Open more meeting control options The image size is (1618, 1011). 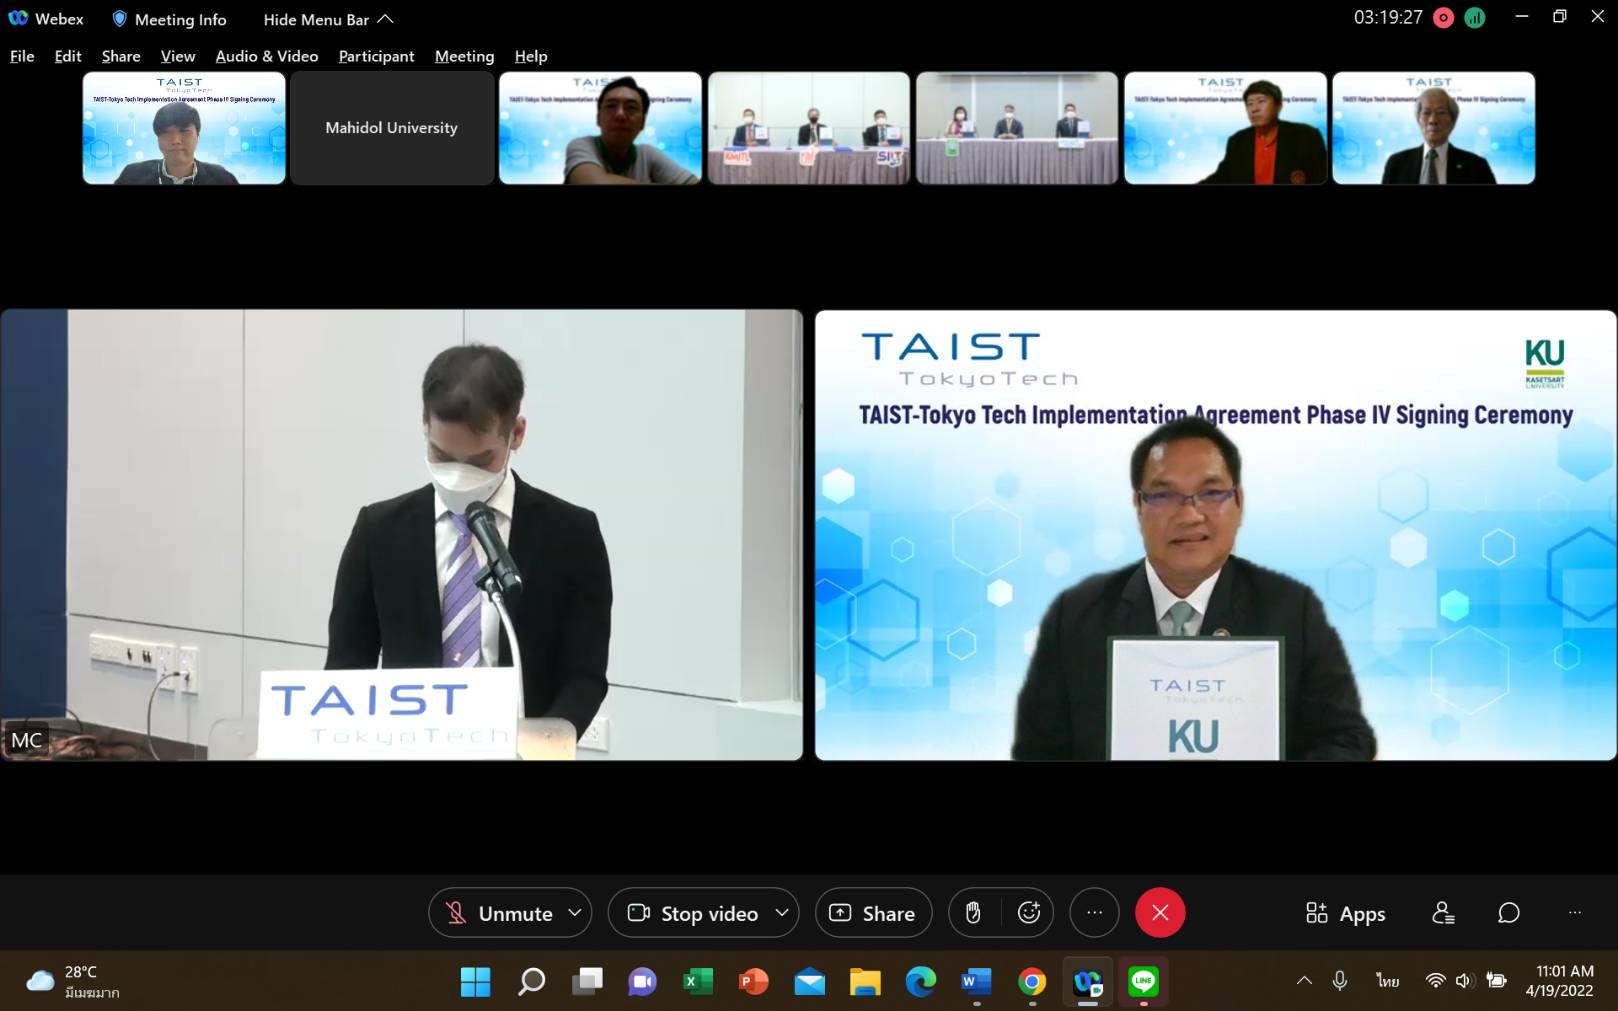1093,912
